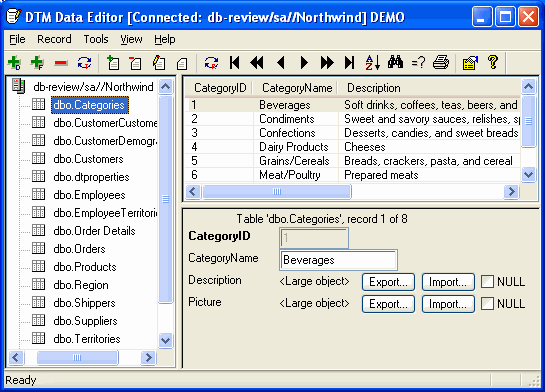Select dbo.Categories in the table tree
This screenshot has height=392, width=545.
(90, 105)
